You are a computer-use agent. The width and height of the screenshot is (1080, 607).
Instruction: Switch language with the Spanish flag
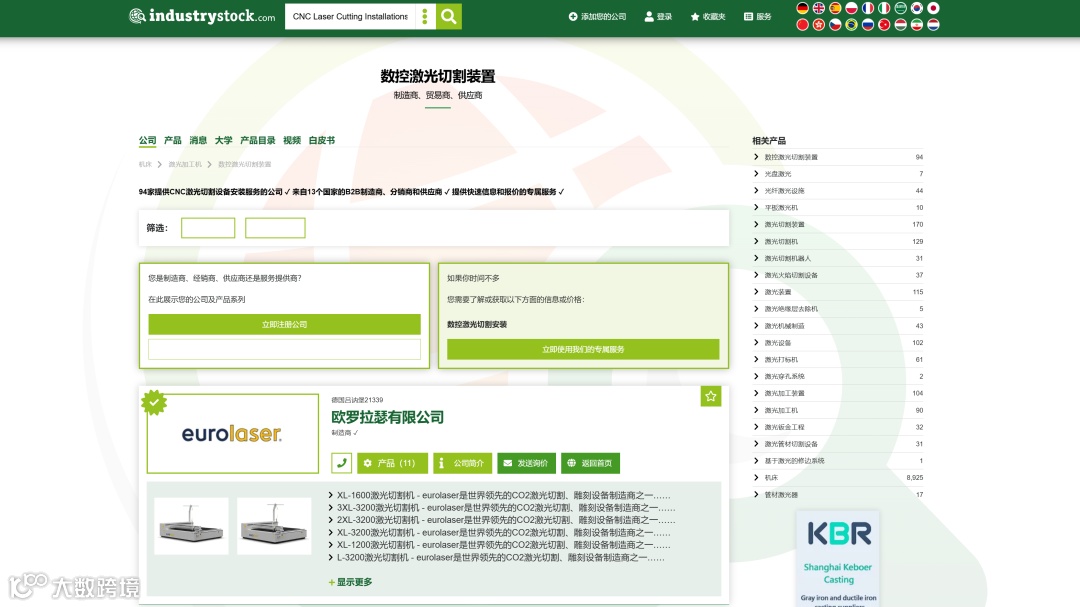pyautogui.click(x=835, y=8)
